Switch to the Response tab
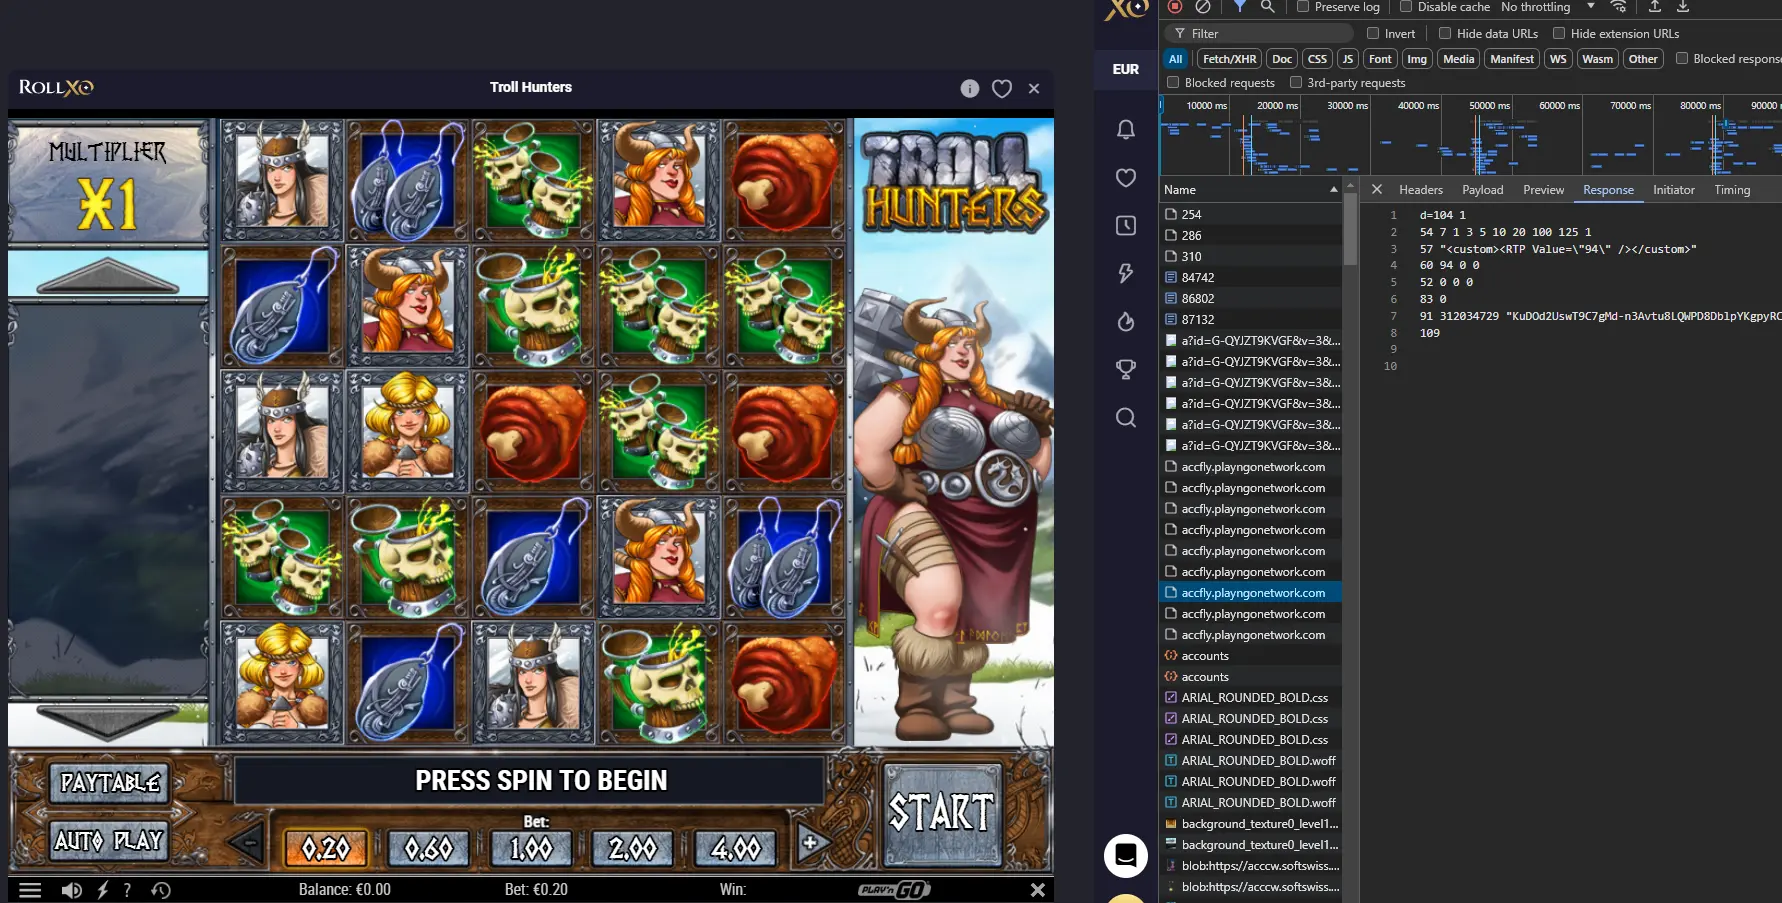The width and height of the screenshot is (1782, 903). pyautogui.click(x=1608, y=189)
